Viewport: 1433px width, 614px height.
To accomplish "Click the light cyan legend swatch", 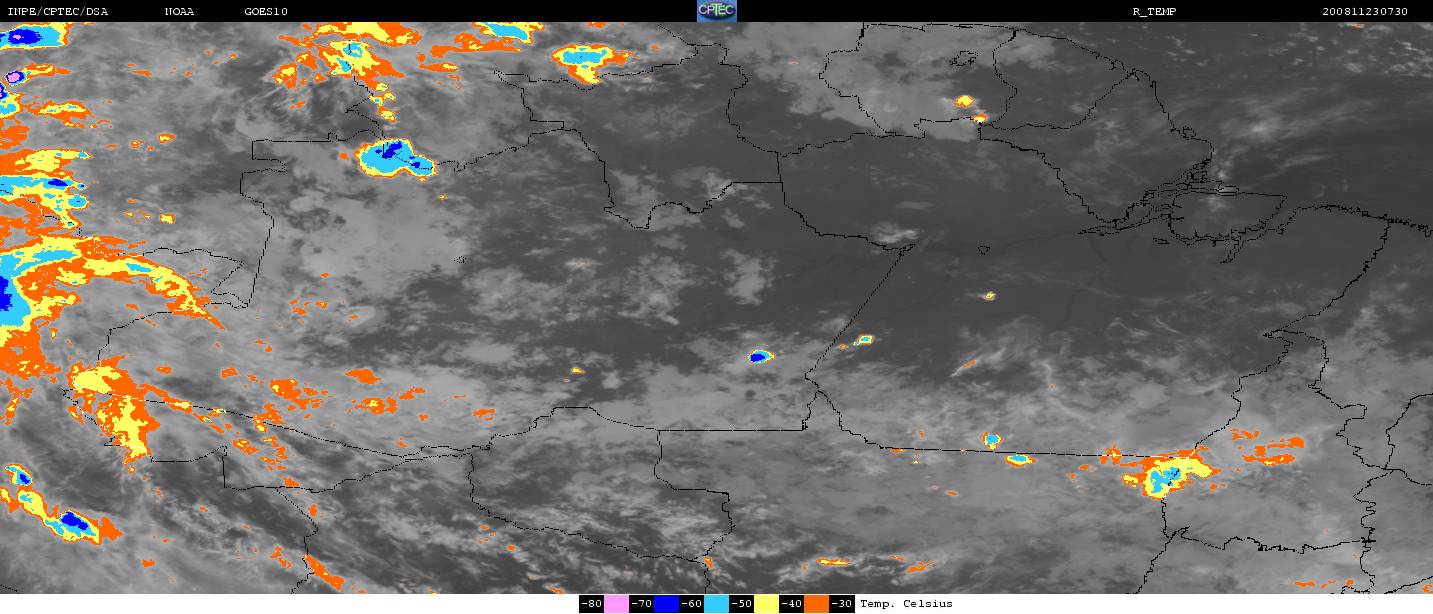I will click(x=716, y=604).
